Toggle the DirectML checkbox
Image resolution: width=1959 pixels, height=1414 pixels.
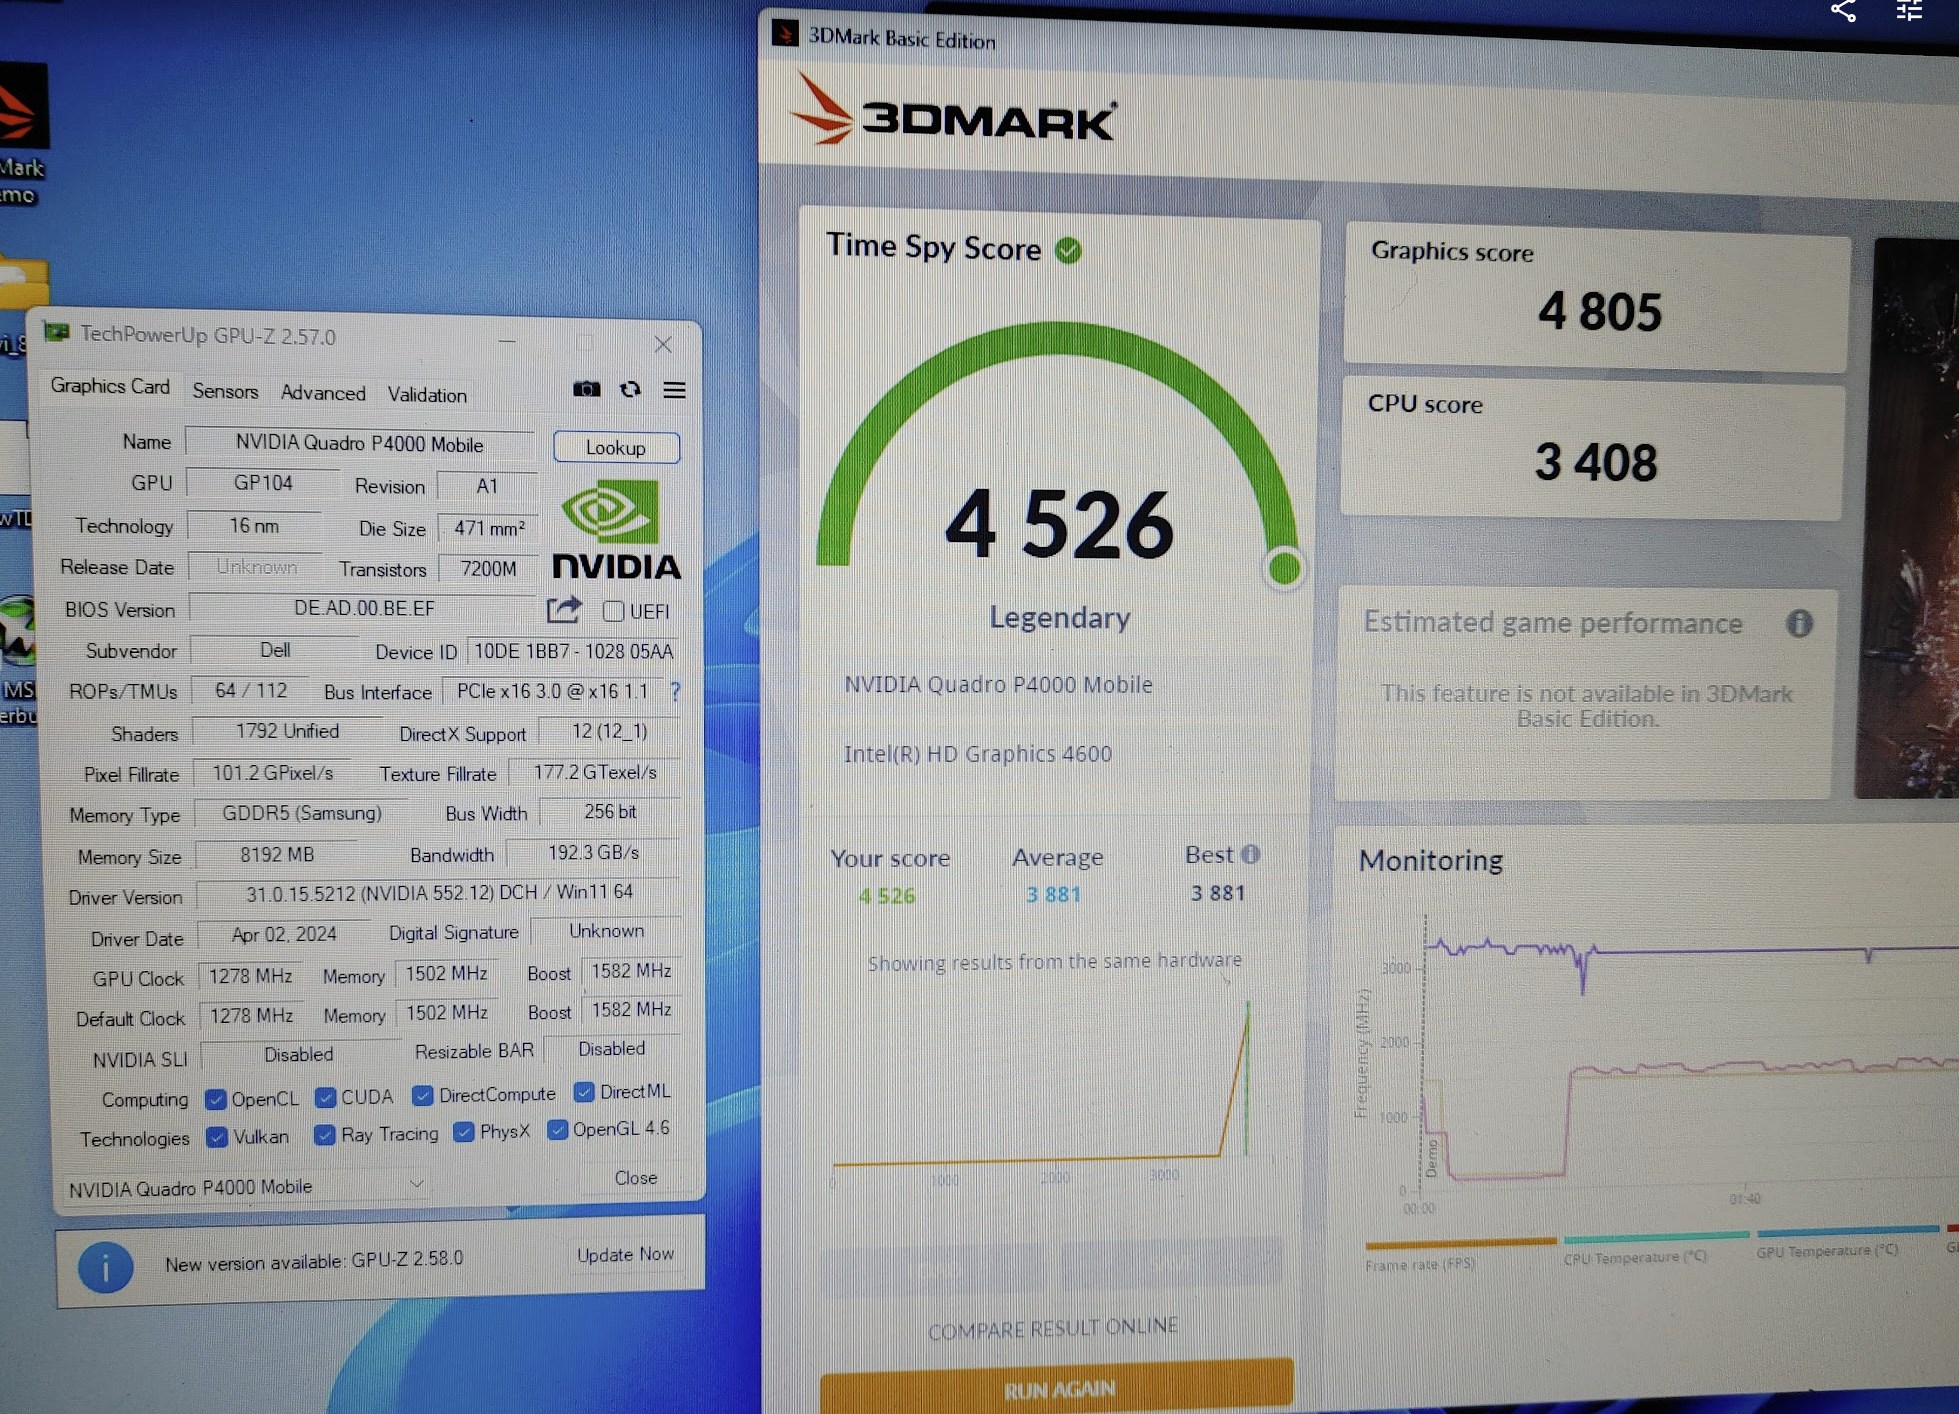click(584, 1092)
